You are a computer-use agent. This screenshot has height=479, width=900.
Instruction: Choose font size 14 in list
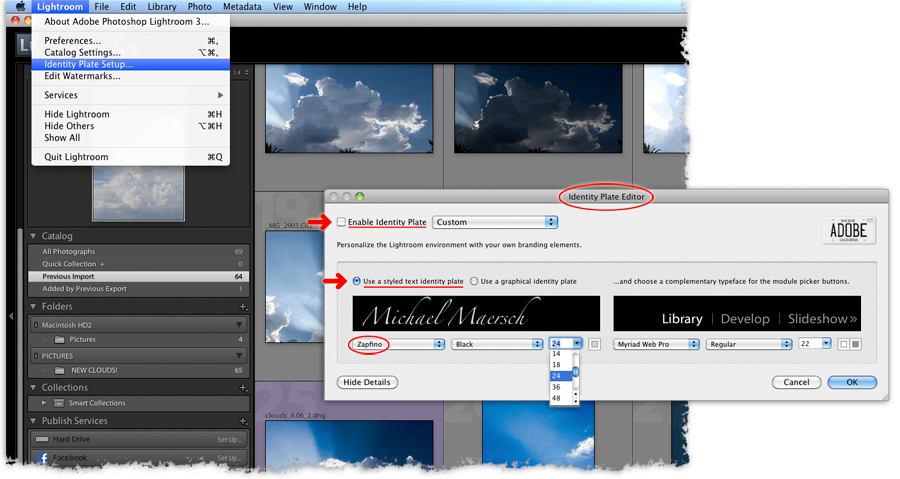pos(561,354)
